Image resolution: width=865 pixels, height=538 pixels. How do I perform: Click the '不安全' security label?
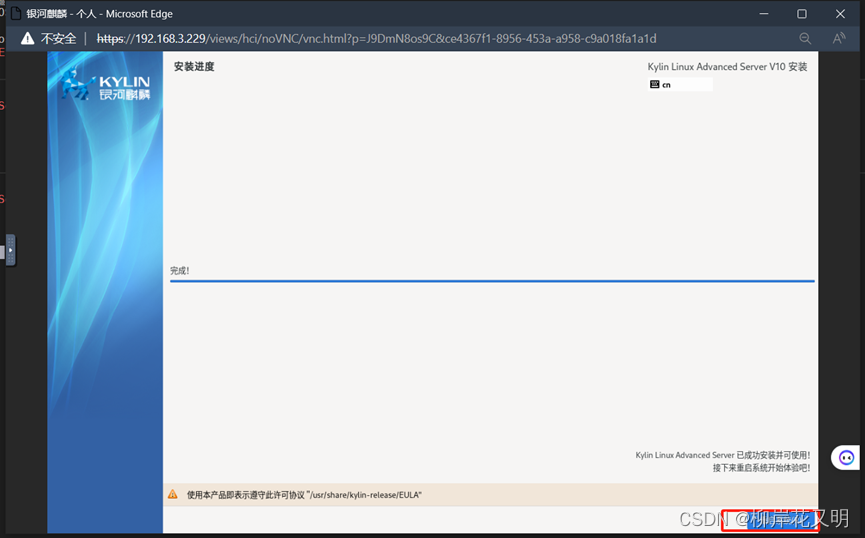click(58, 39)
